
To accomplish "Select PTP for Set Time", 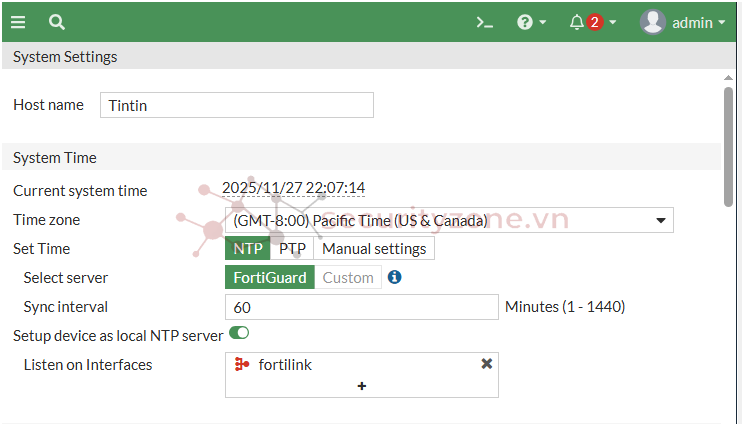I will (292, 249).
